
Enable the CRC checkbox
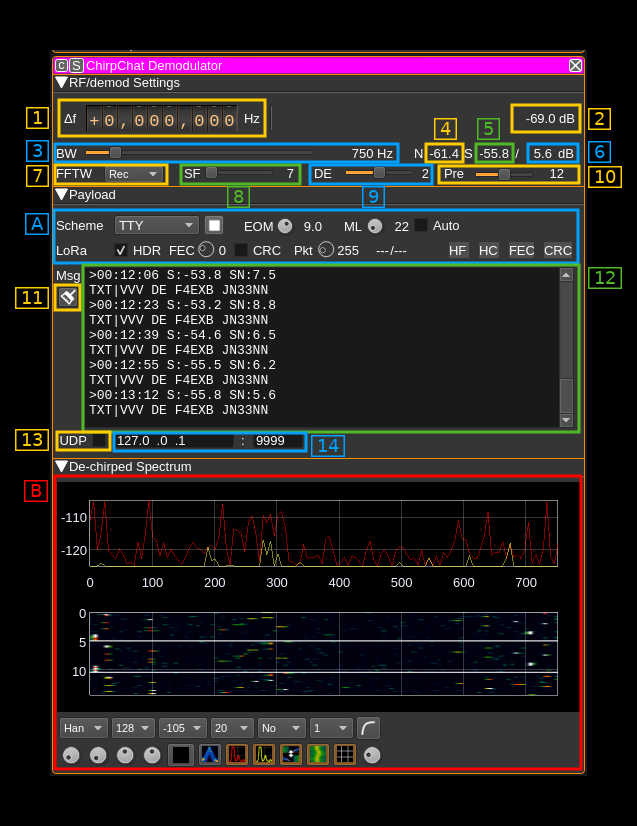click(x=241, y=250)
